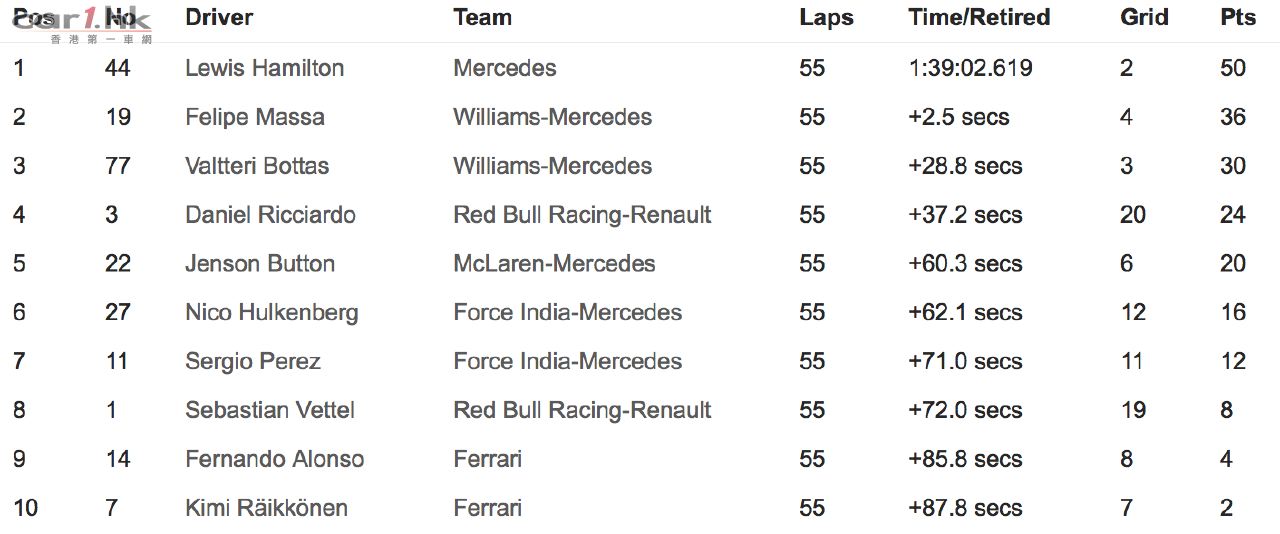Screen dimensions: 1280x534
Task: Select the Driver column header
Action: (219, 17)
